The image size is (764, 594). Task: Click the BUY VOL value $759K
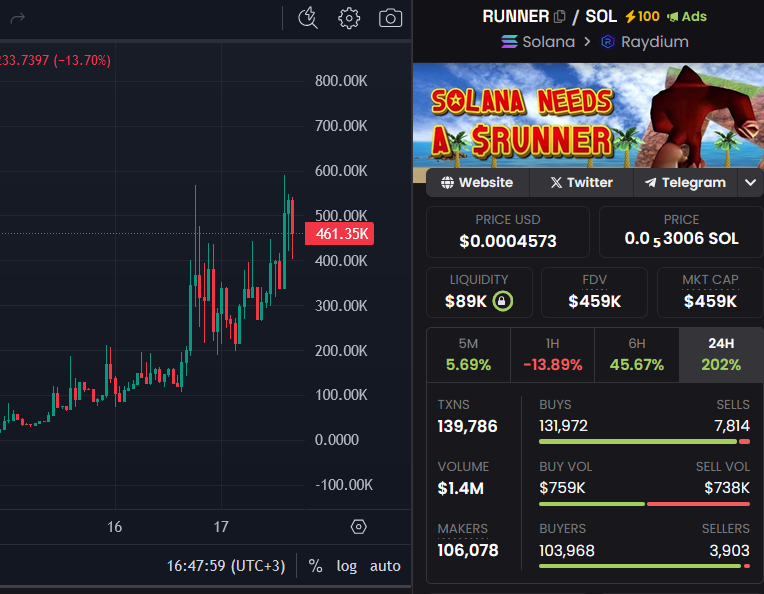click(562, 488)
